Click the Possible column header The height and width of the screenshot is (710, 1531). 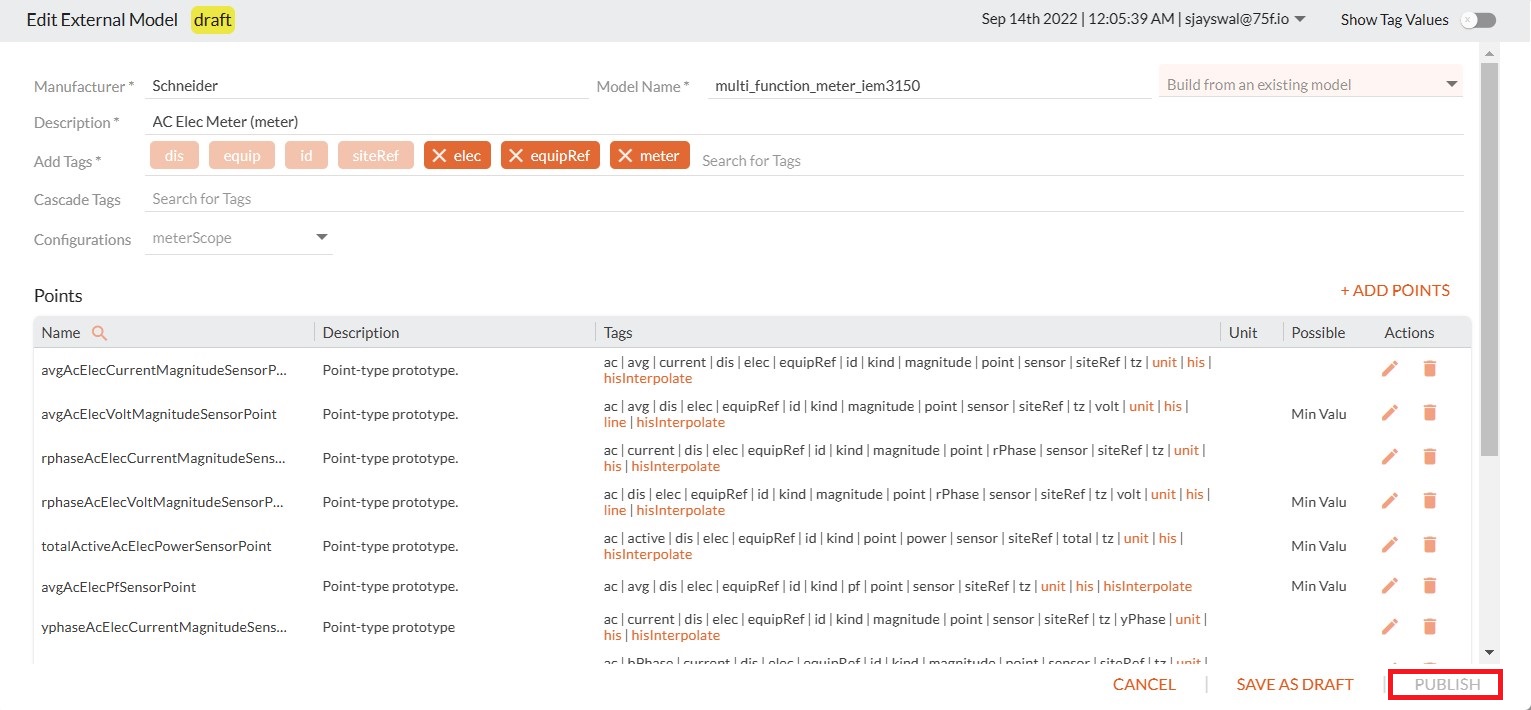(x=1318, y=333)
